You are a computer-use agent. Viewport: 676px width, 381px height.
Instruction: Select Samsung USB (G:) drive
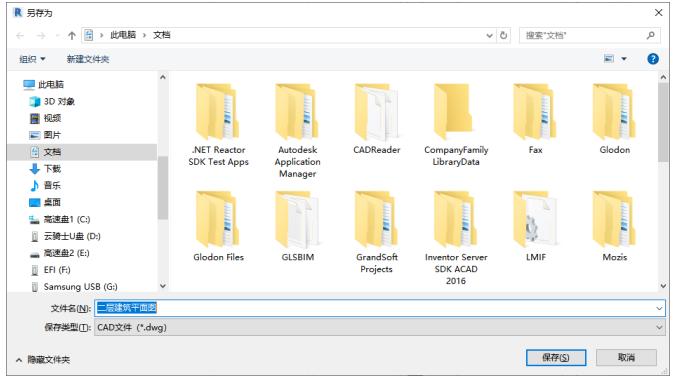(x=73, y=287)
